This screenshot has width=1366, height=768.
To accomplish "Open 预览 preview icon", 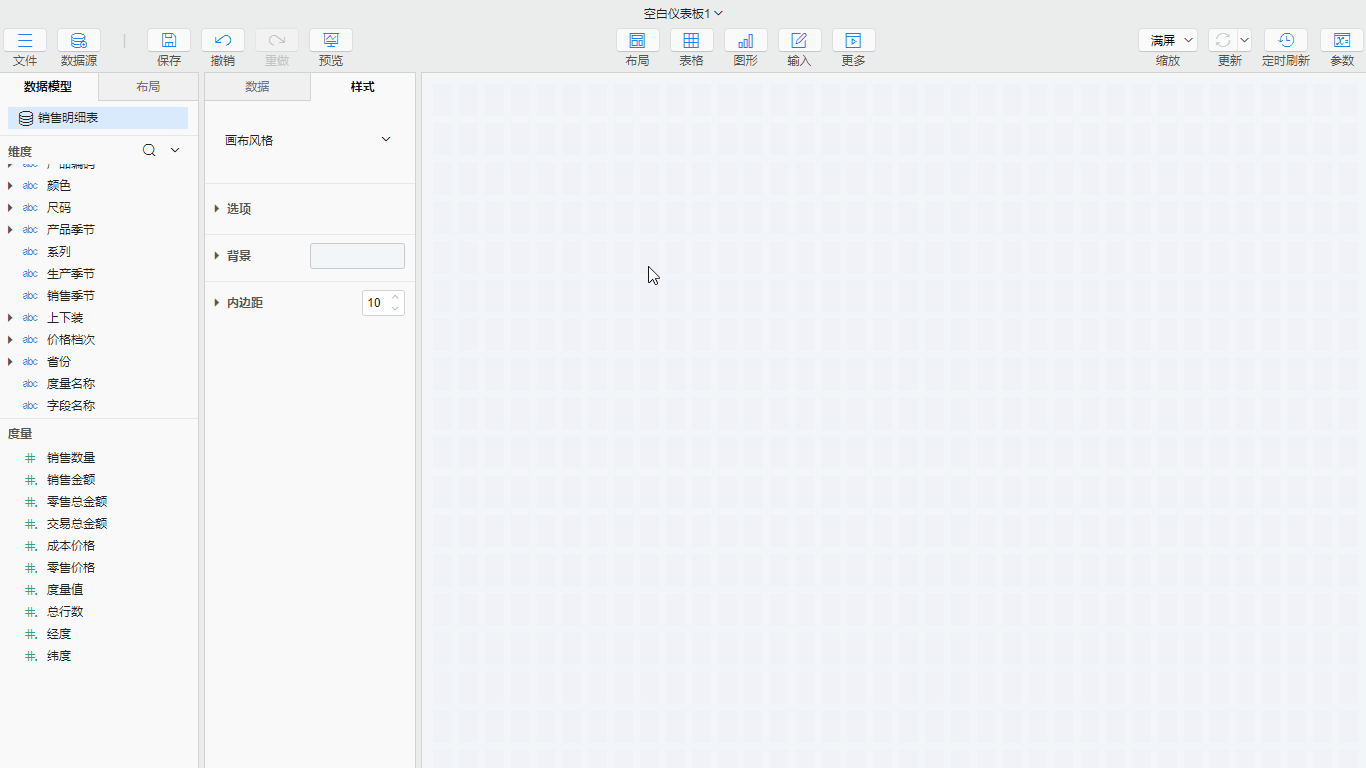I will 331,41.
